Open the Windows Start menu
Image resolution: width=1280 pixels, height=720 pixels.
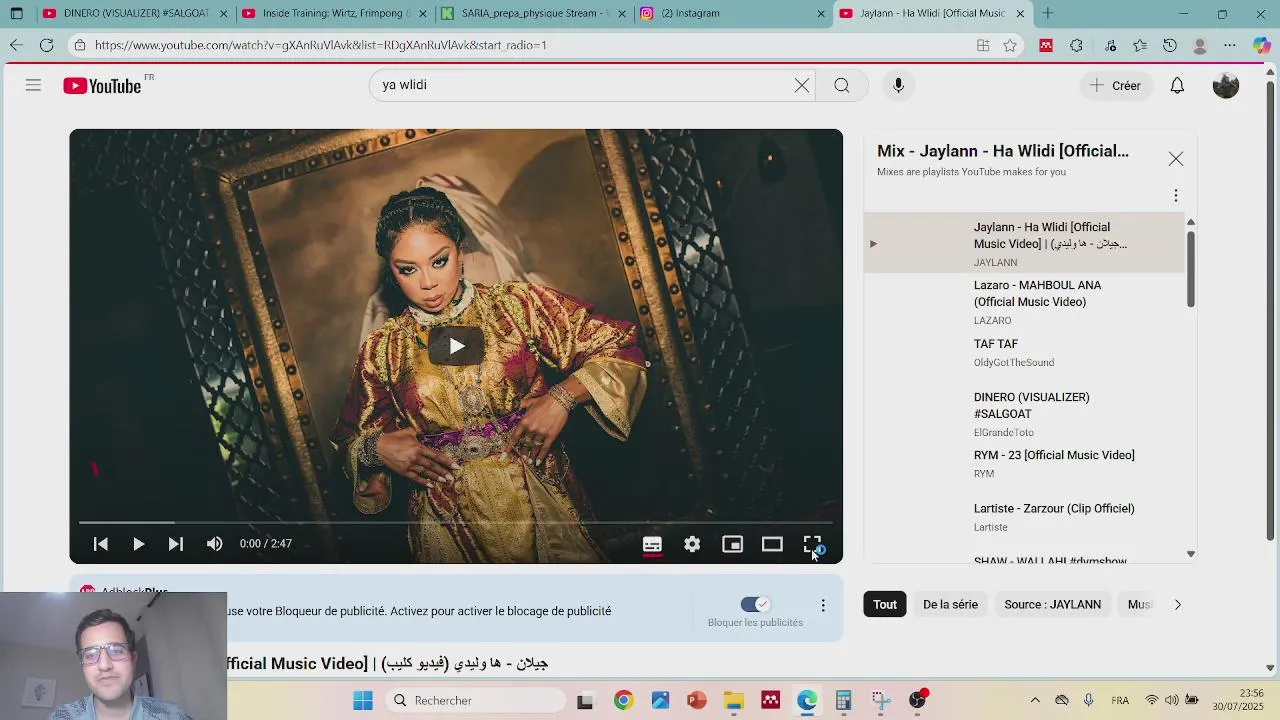pos(363,701)
